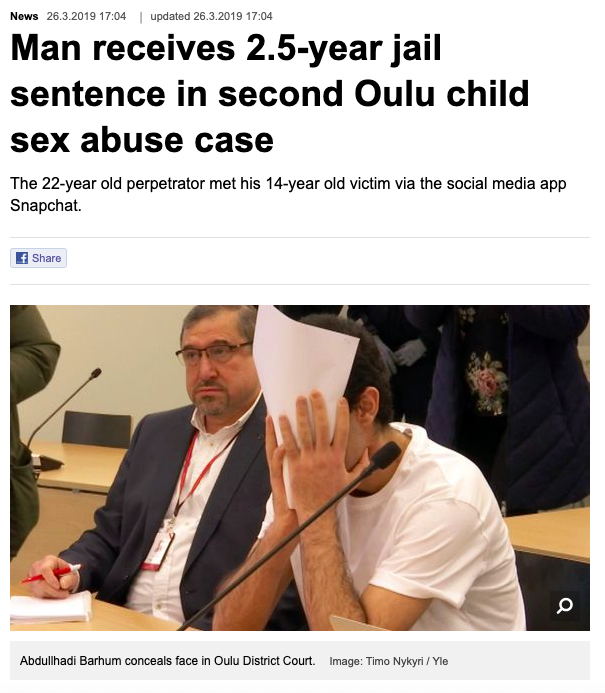This screenshot has width=605, height=693.
Task: Click the notepad on the table
Action: [51, 608]
